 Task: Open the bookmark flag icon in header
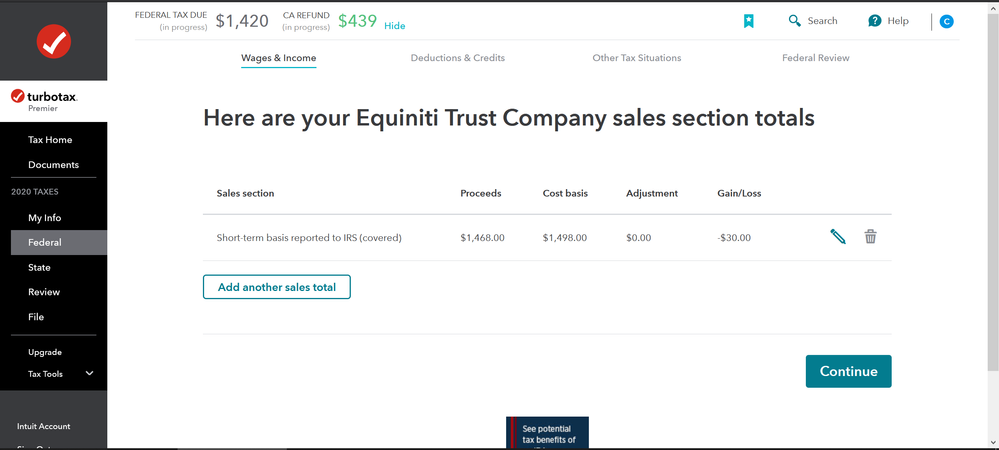click(749, 21)
